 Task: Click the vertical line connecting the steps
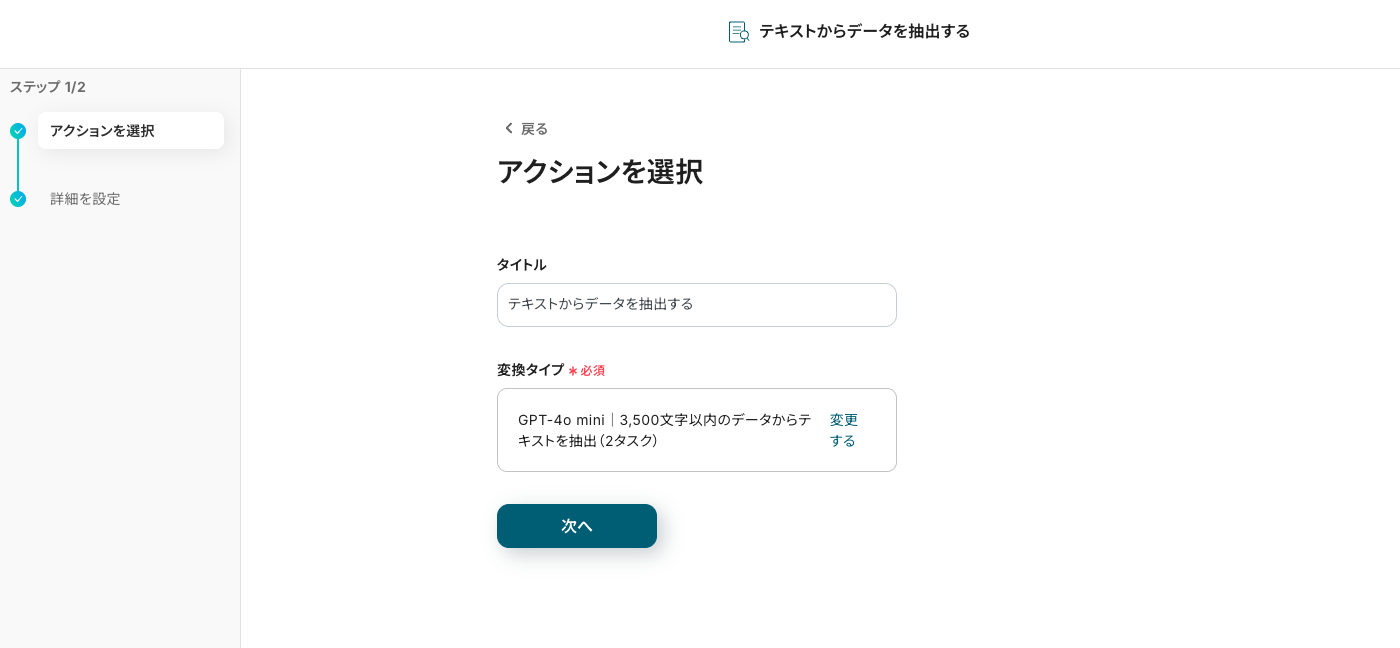(x=18, y=165)
